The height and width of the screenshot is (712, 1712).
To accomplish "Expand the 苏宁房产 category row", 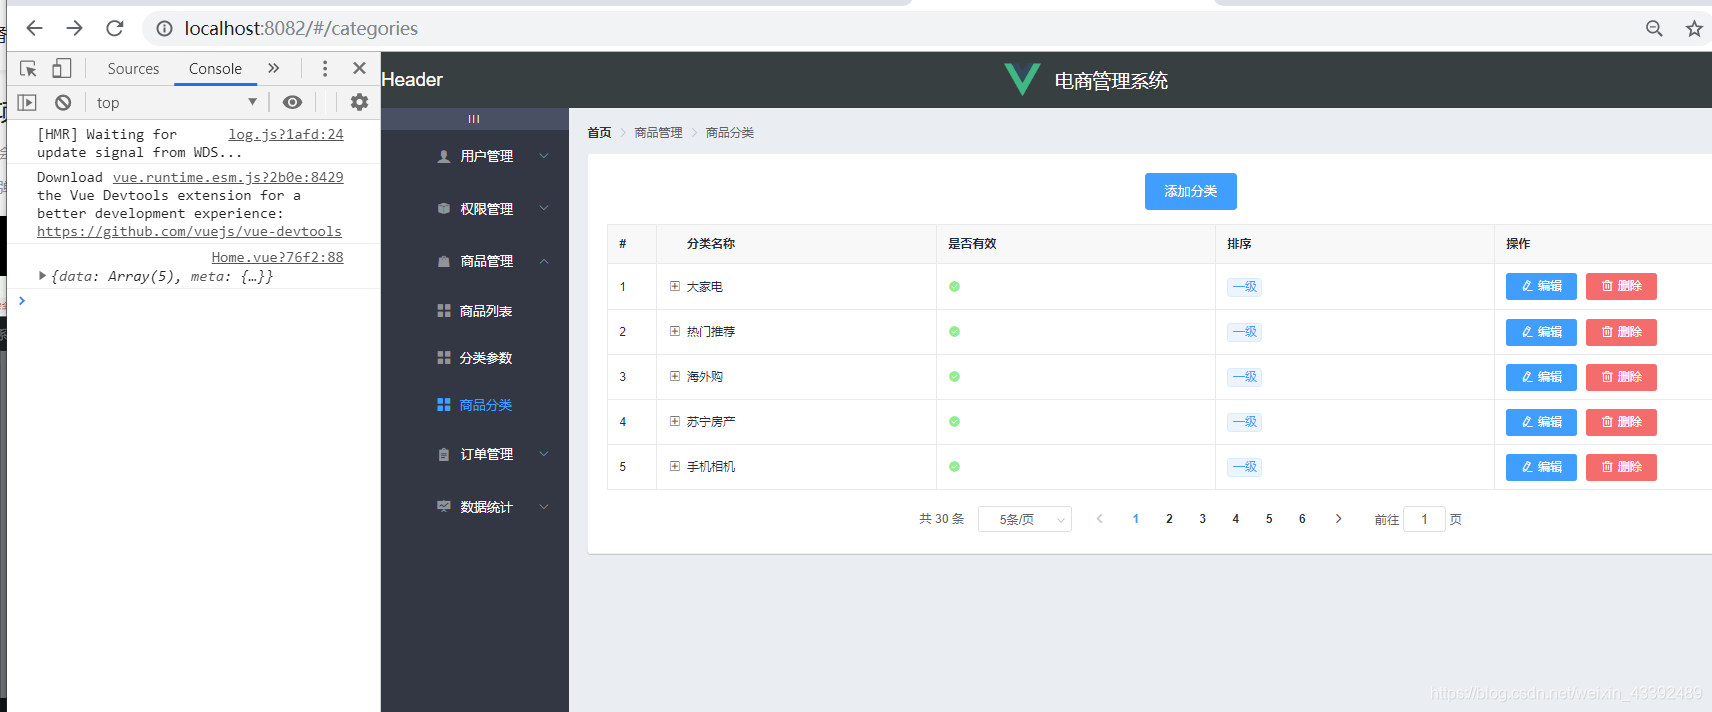I will [675, 421].
